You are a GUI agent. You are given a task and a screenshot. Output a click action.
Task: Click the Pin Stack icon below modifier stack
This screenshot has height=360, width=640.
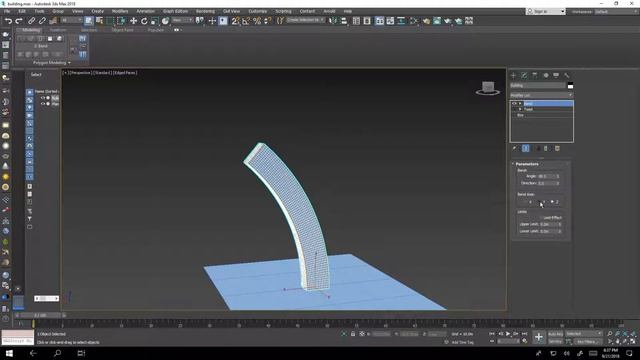[514, 149]
